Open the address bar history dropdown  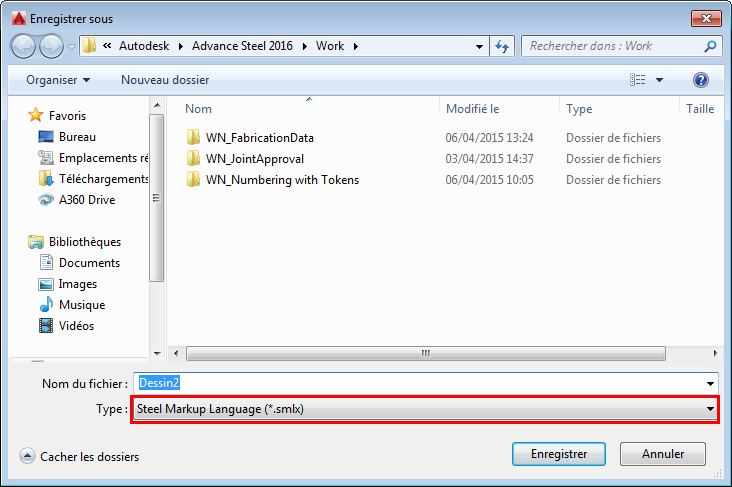(x=479, y=46)
